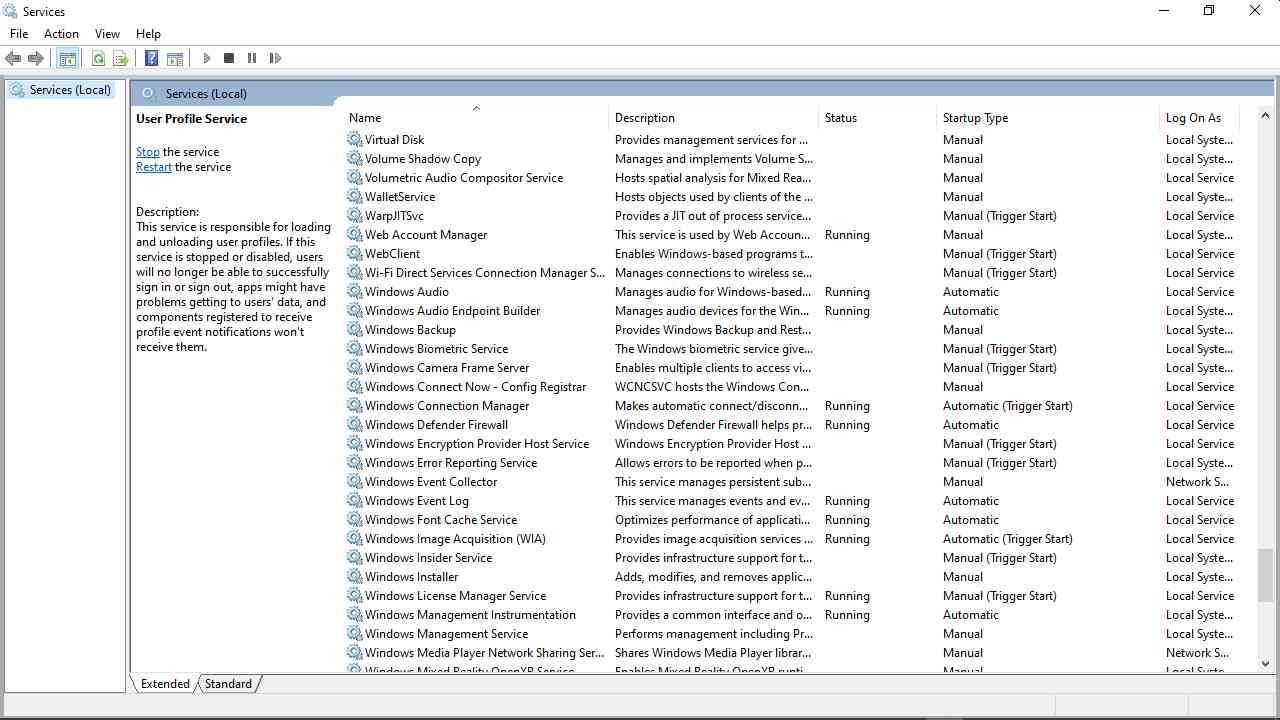Sort list by Status column header
The image size is (1280, 720).
[840, 118]
